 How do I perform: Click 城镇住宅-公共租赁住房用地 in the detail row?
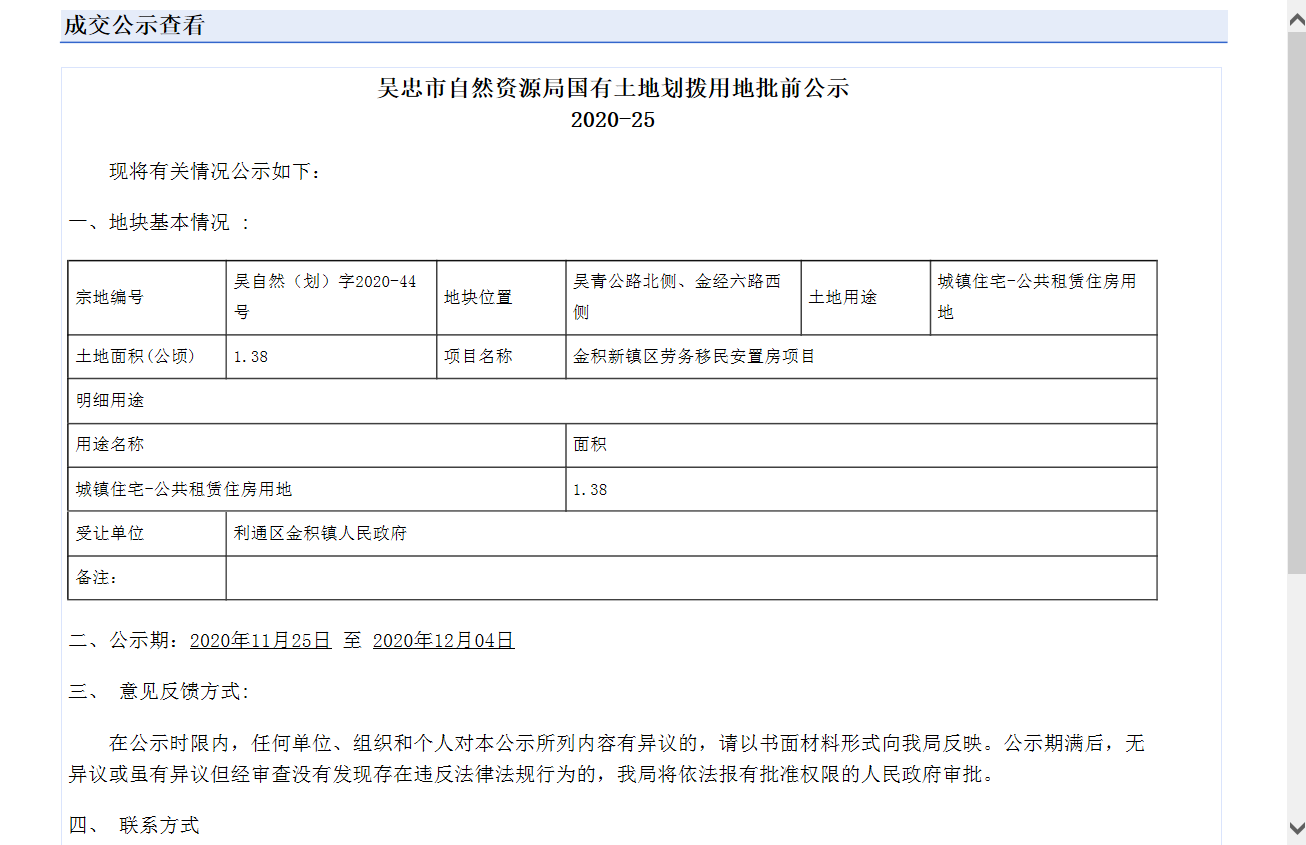tap(316, 489)
